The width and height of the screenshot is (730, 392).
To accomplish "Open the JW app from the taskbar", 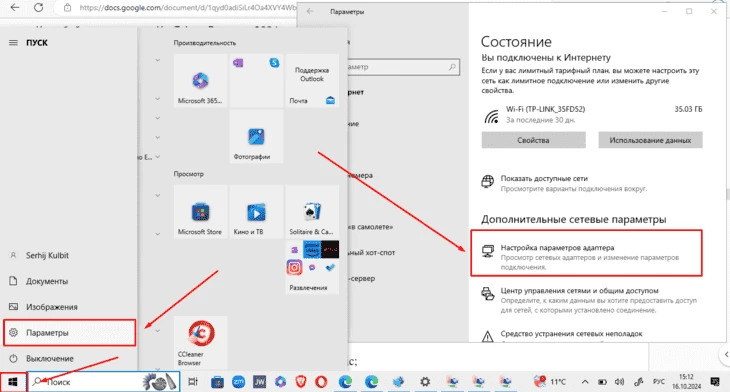I will (259, 382).
